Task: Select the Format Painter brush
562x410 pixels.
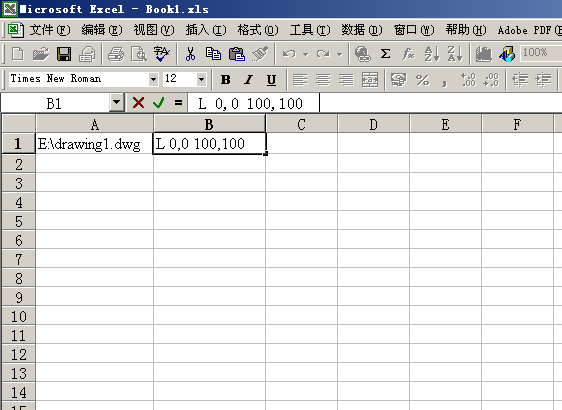Action: [260, 54]
